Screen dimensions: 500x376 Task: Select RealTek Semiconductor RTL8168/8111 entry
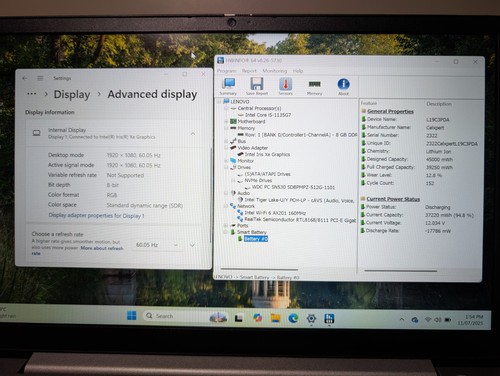(300, 219)
